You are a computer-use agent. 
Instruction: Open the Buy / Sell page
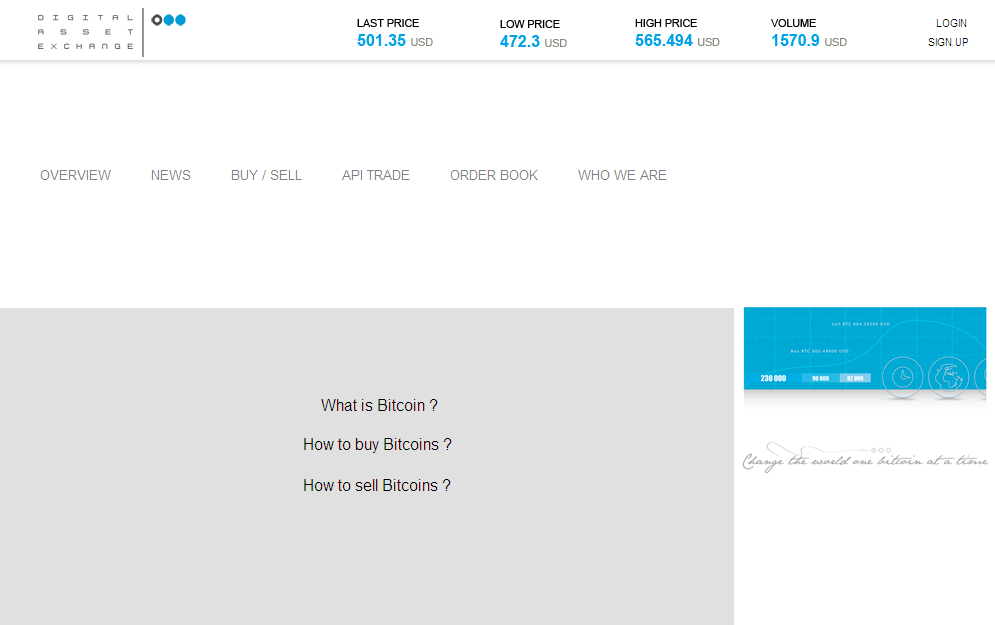coord(266,175)
